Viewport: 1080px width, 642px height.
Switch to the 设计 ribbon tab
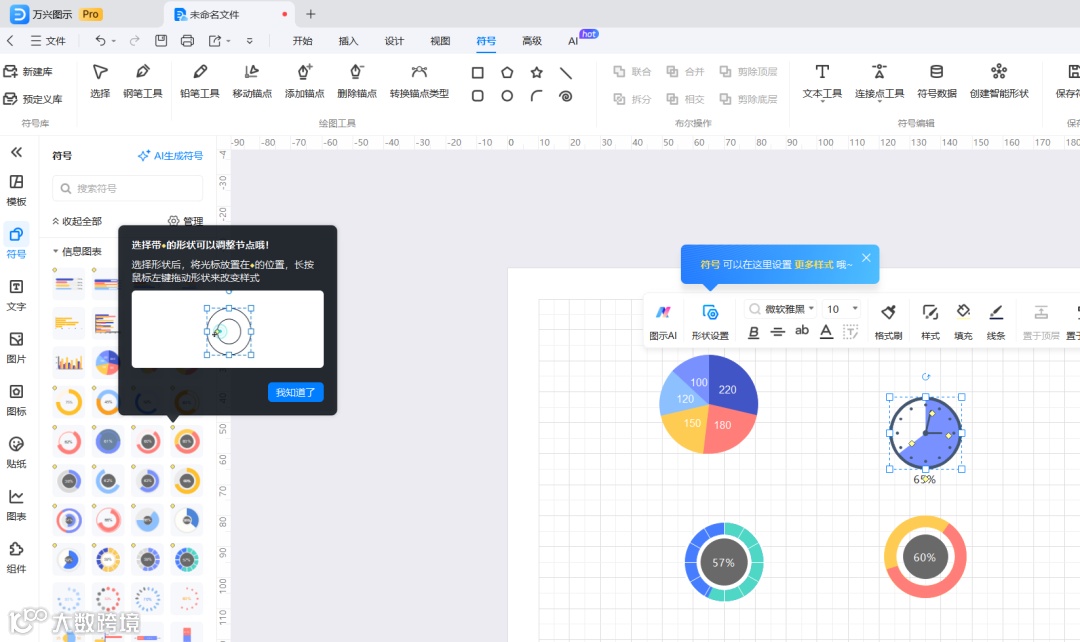coord(394,41)
